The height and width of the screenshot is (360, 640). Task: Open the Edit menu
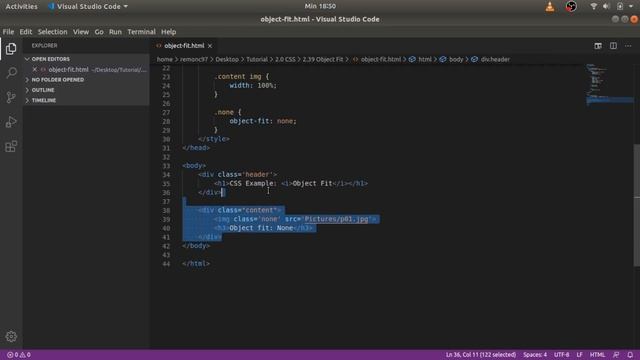[x=25, y=32]
